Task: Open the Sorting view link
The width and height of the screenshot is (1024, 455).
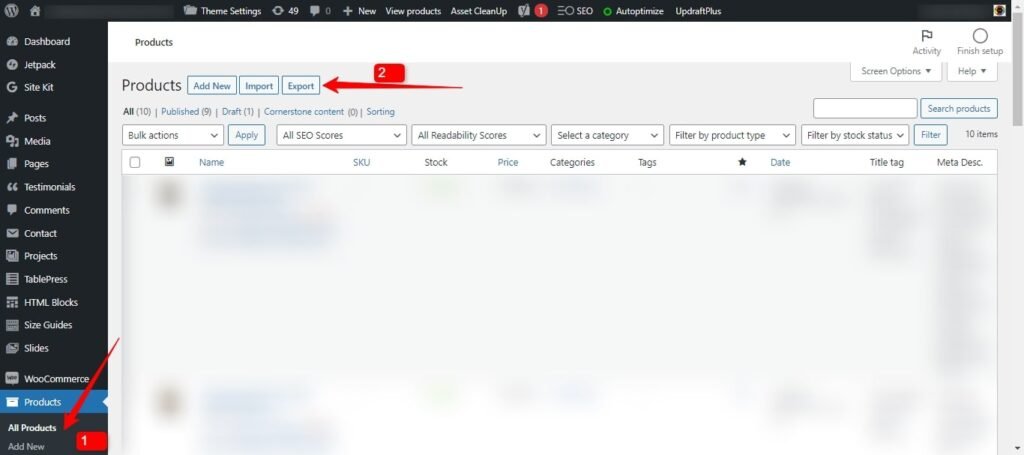Action: click(380, 112)
